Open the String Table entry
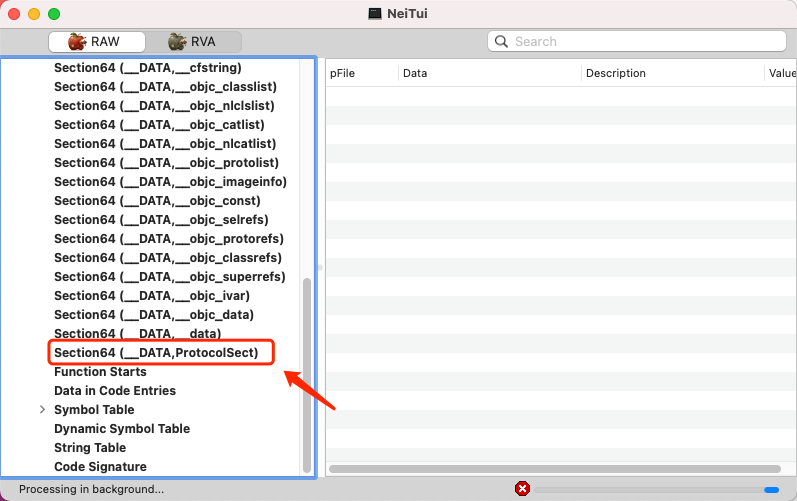This screenshot has height=501, width=797. pos(90,448)
